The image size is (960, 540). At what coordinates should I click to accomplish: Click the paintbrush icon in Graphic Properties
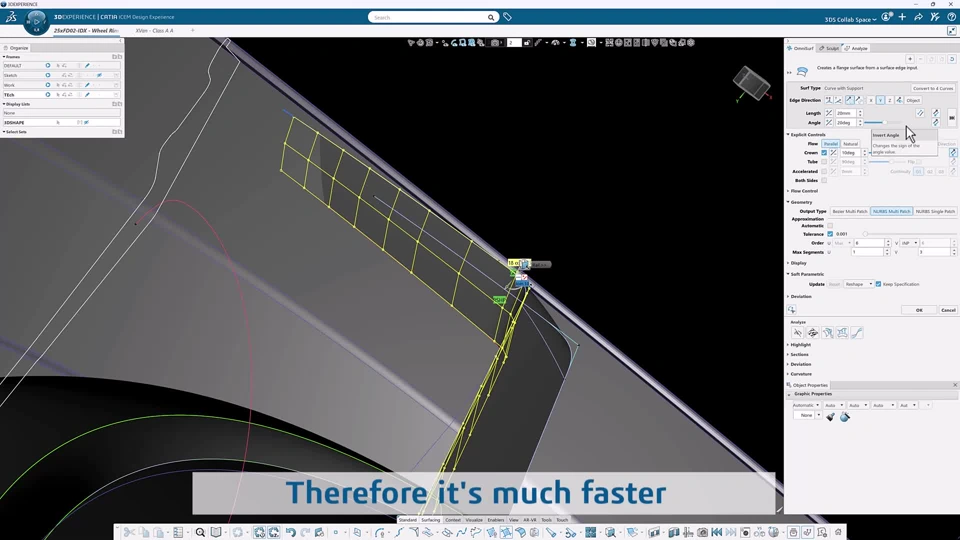(830, 416)
